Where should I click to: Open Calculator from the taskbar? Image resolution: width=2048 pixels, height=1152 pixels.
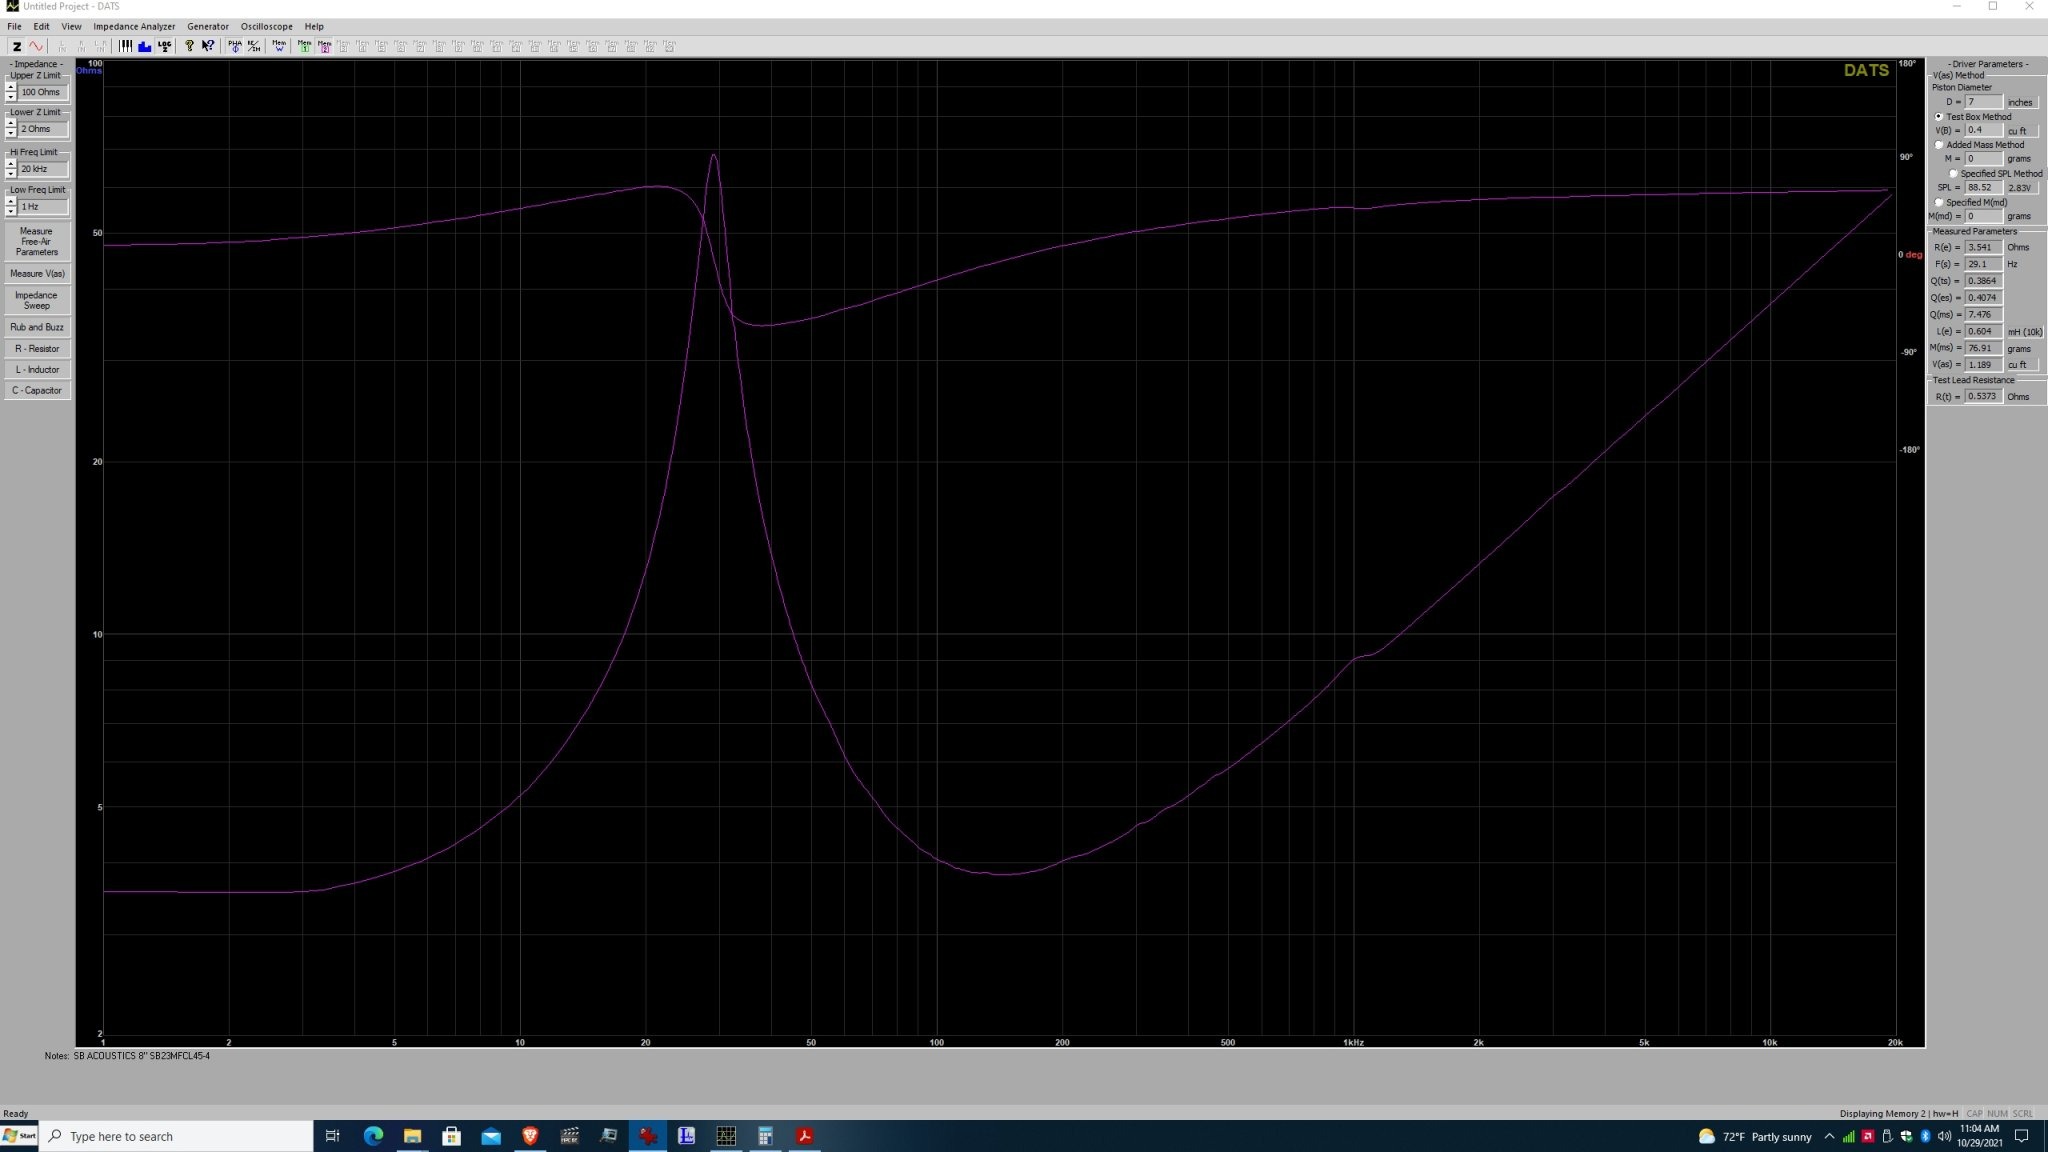[x=765, y=1136]
